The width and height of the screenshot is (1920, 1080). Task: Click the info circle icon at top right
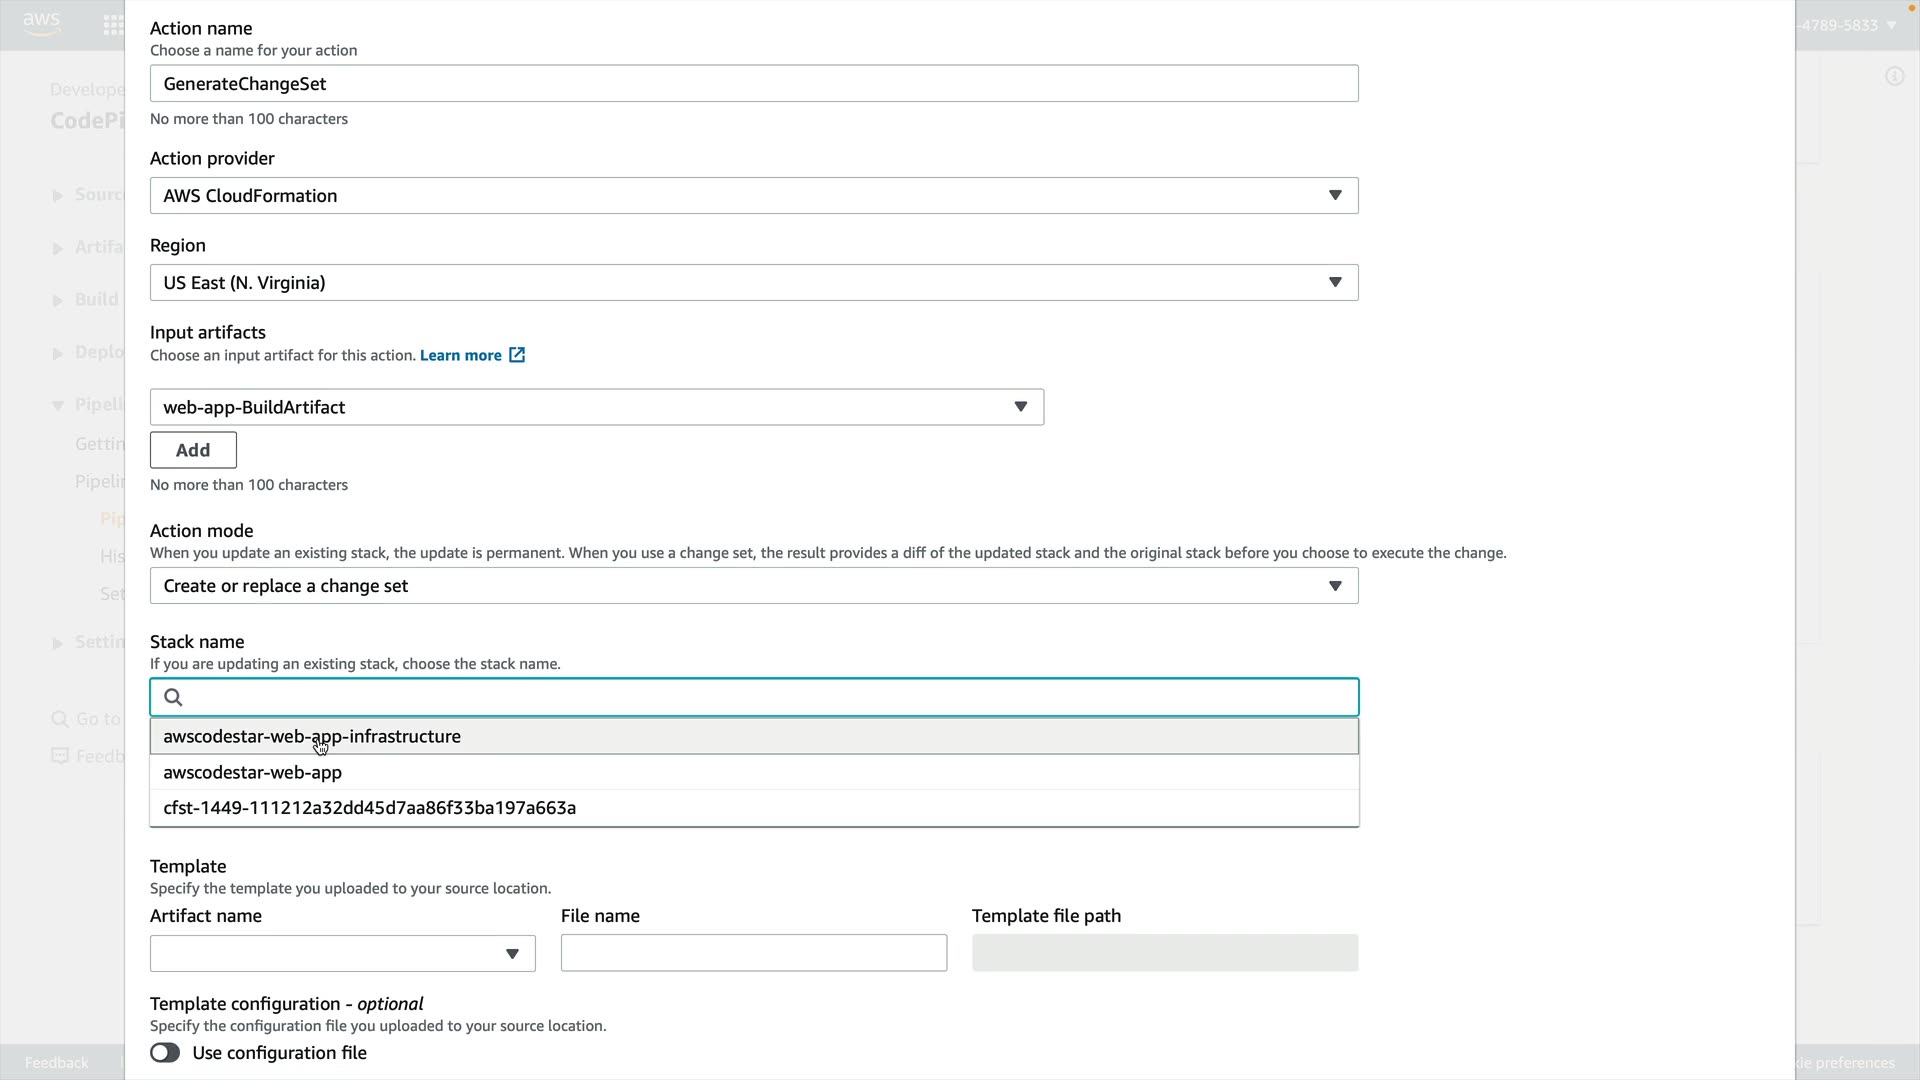(1894, 76)
